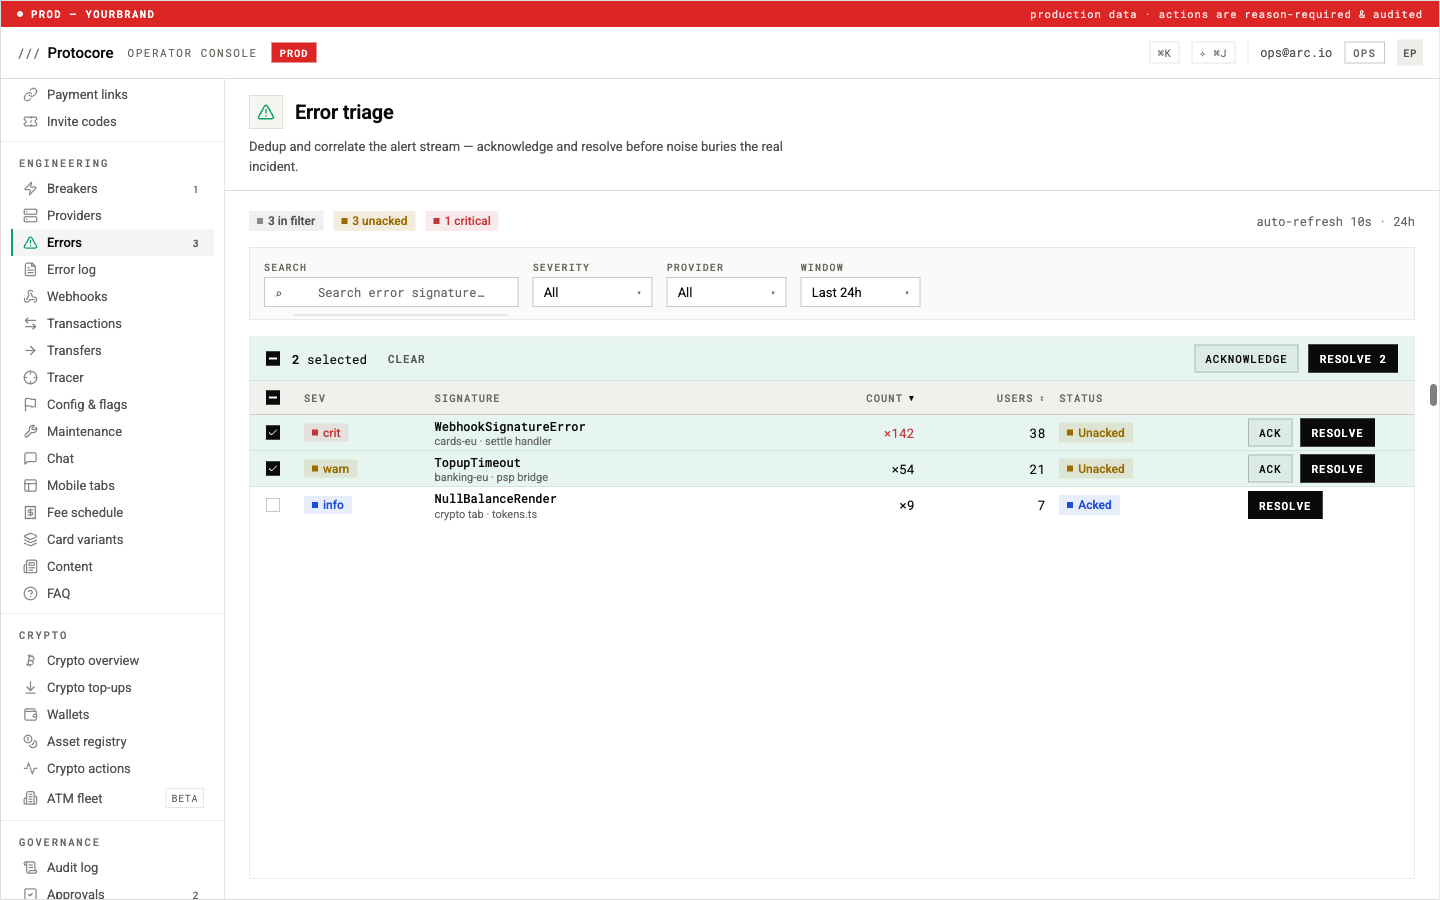
Task: Click the Chat bubble icon
Action: (x=31, y=459)
